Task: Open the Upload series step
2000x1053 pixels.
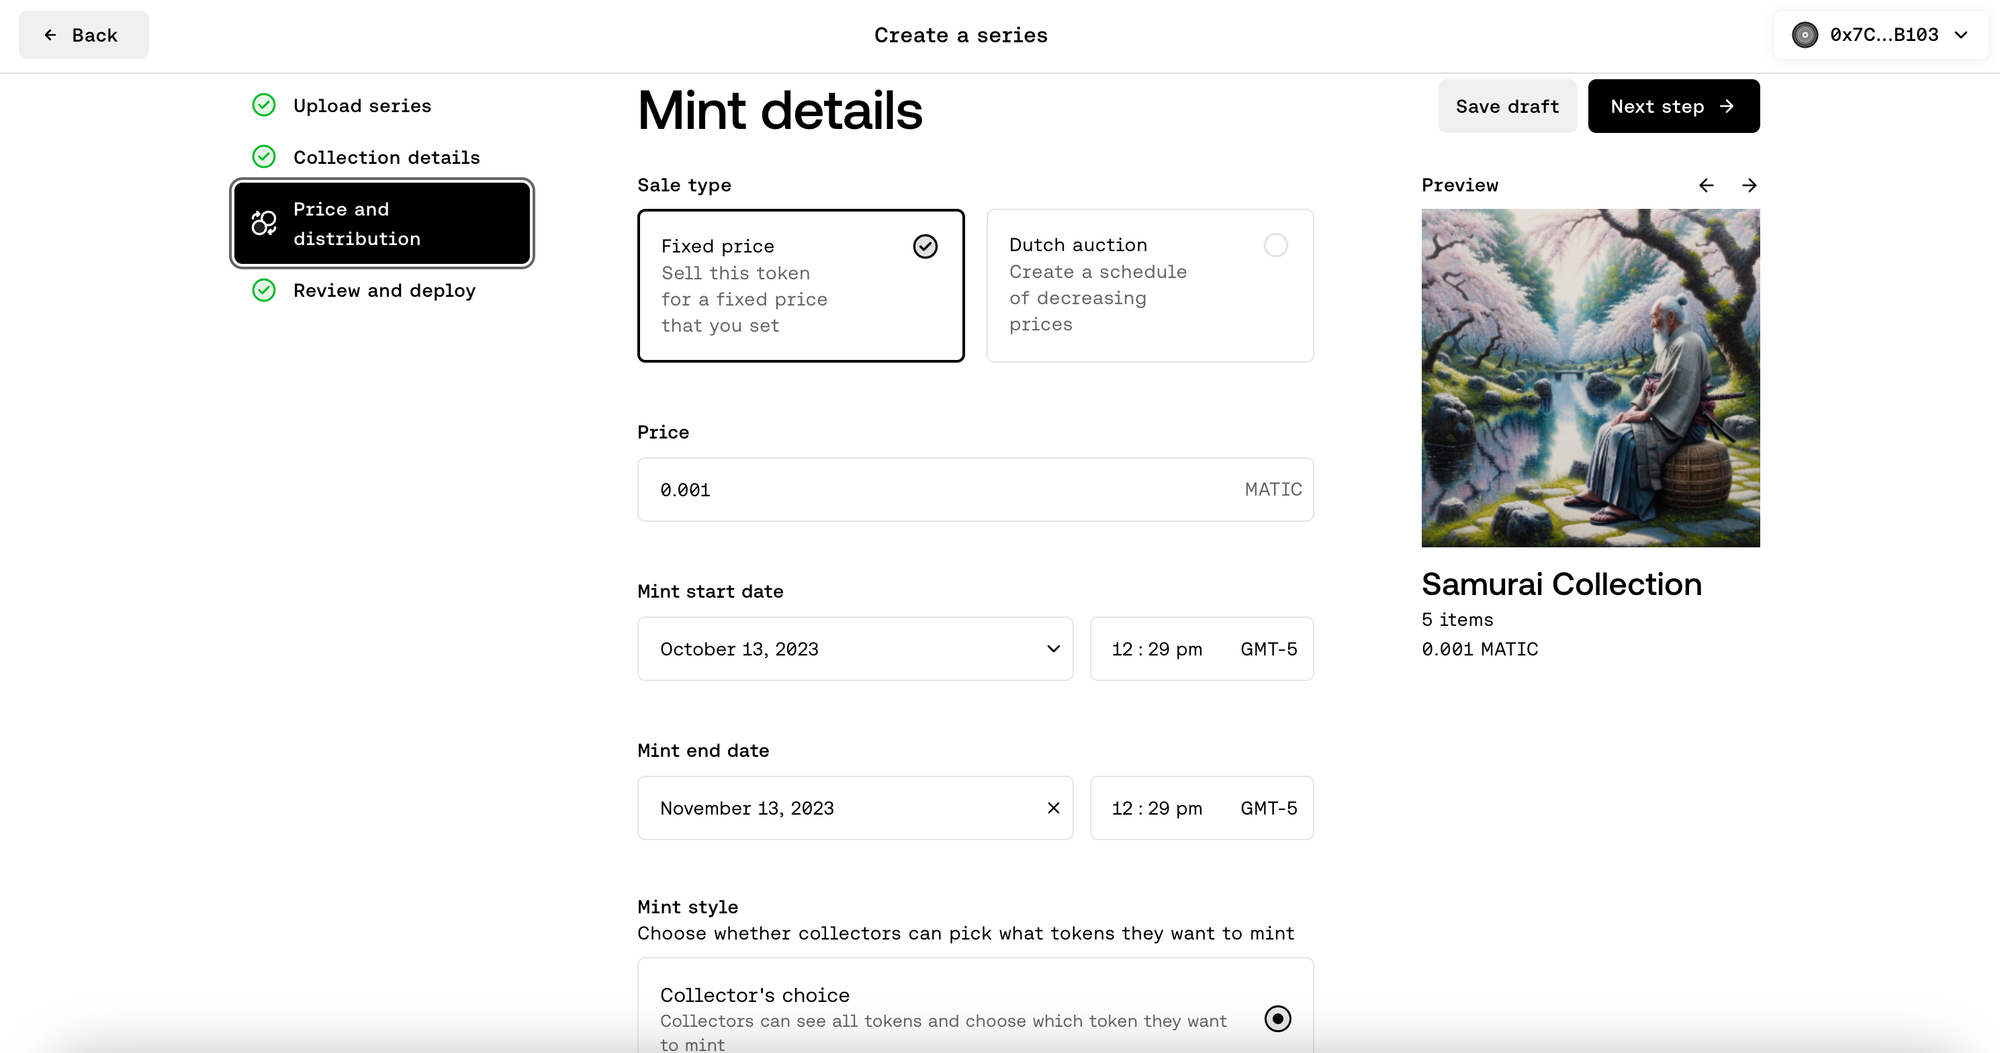Action: [x=362, y=105]
